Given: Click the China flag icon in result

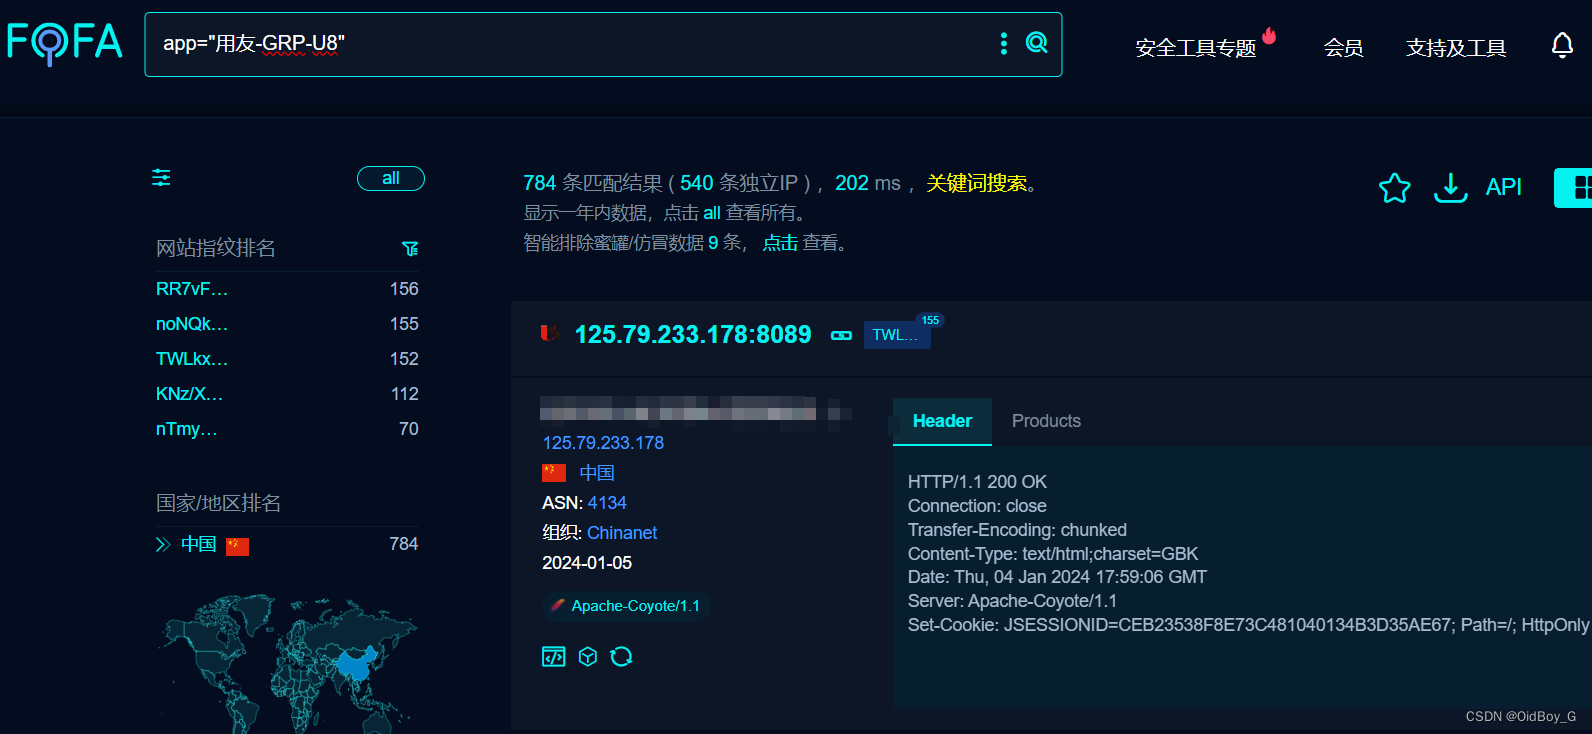Looking at the screenshot, I should [x=554, y=472].
